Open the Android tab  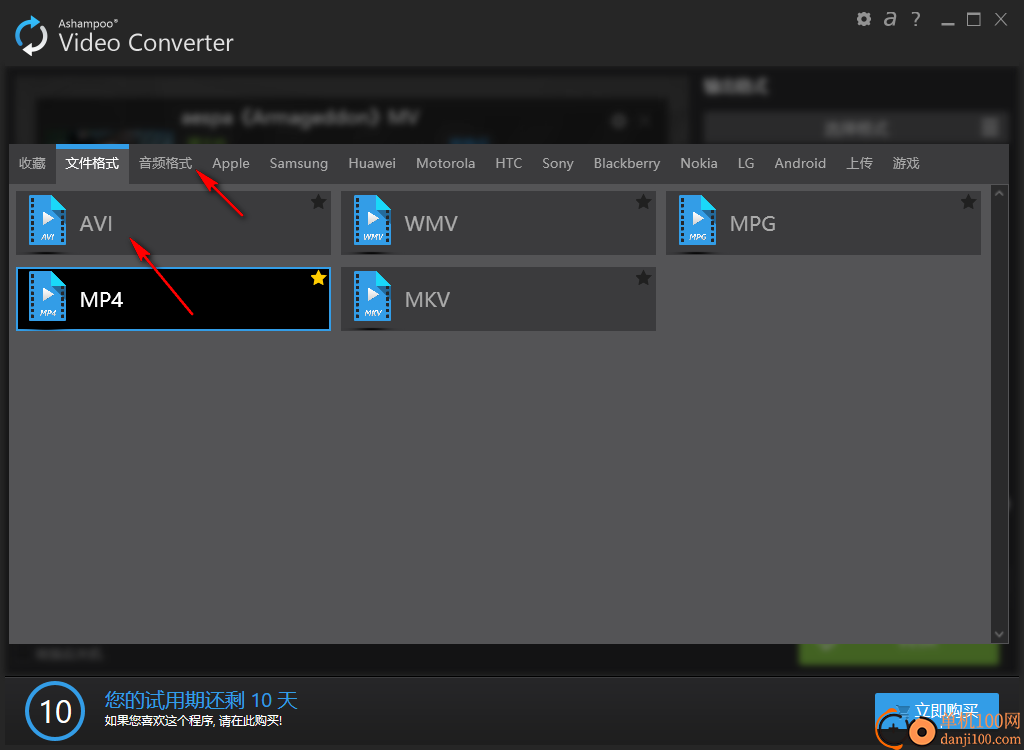pyautogui.click(x=800, y=163)
